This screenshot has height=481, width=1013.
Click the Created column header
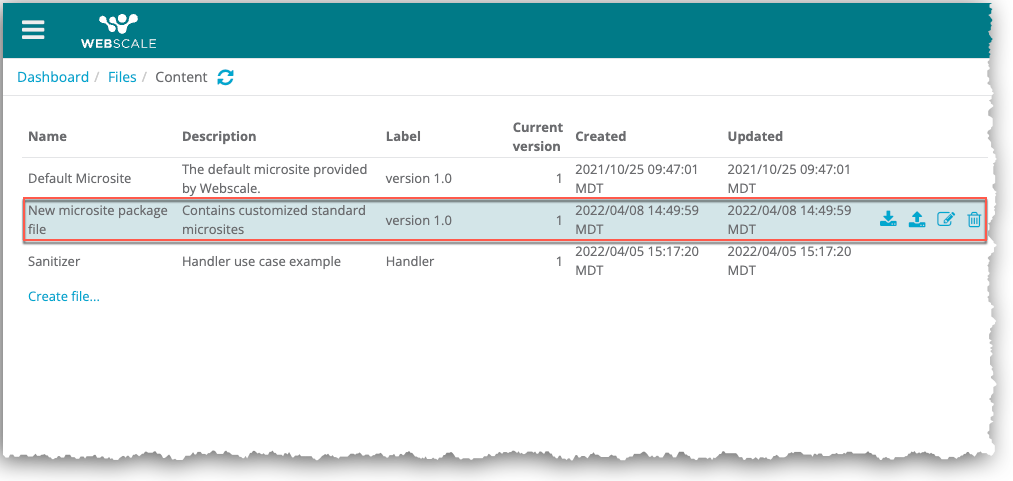click(600, 136)
